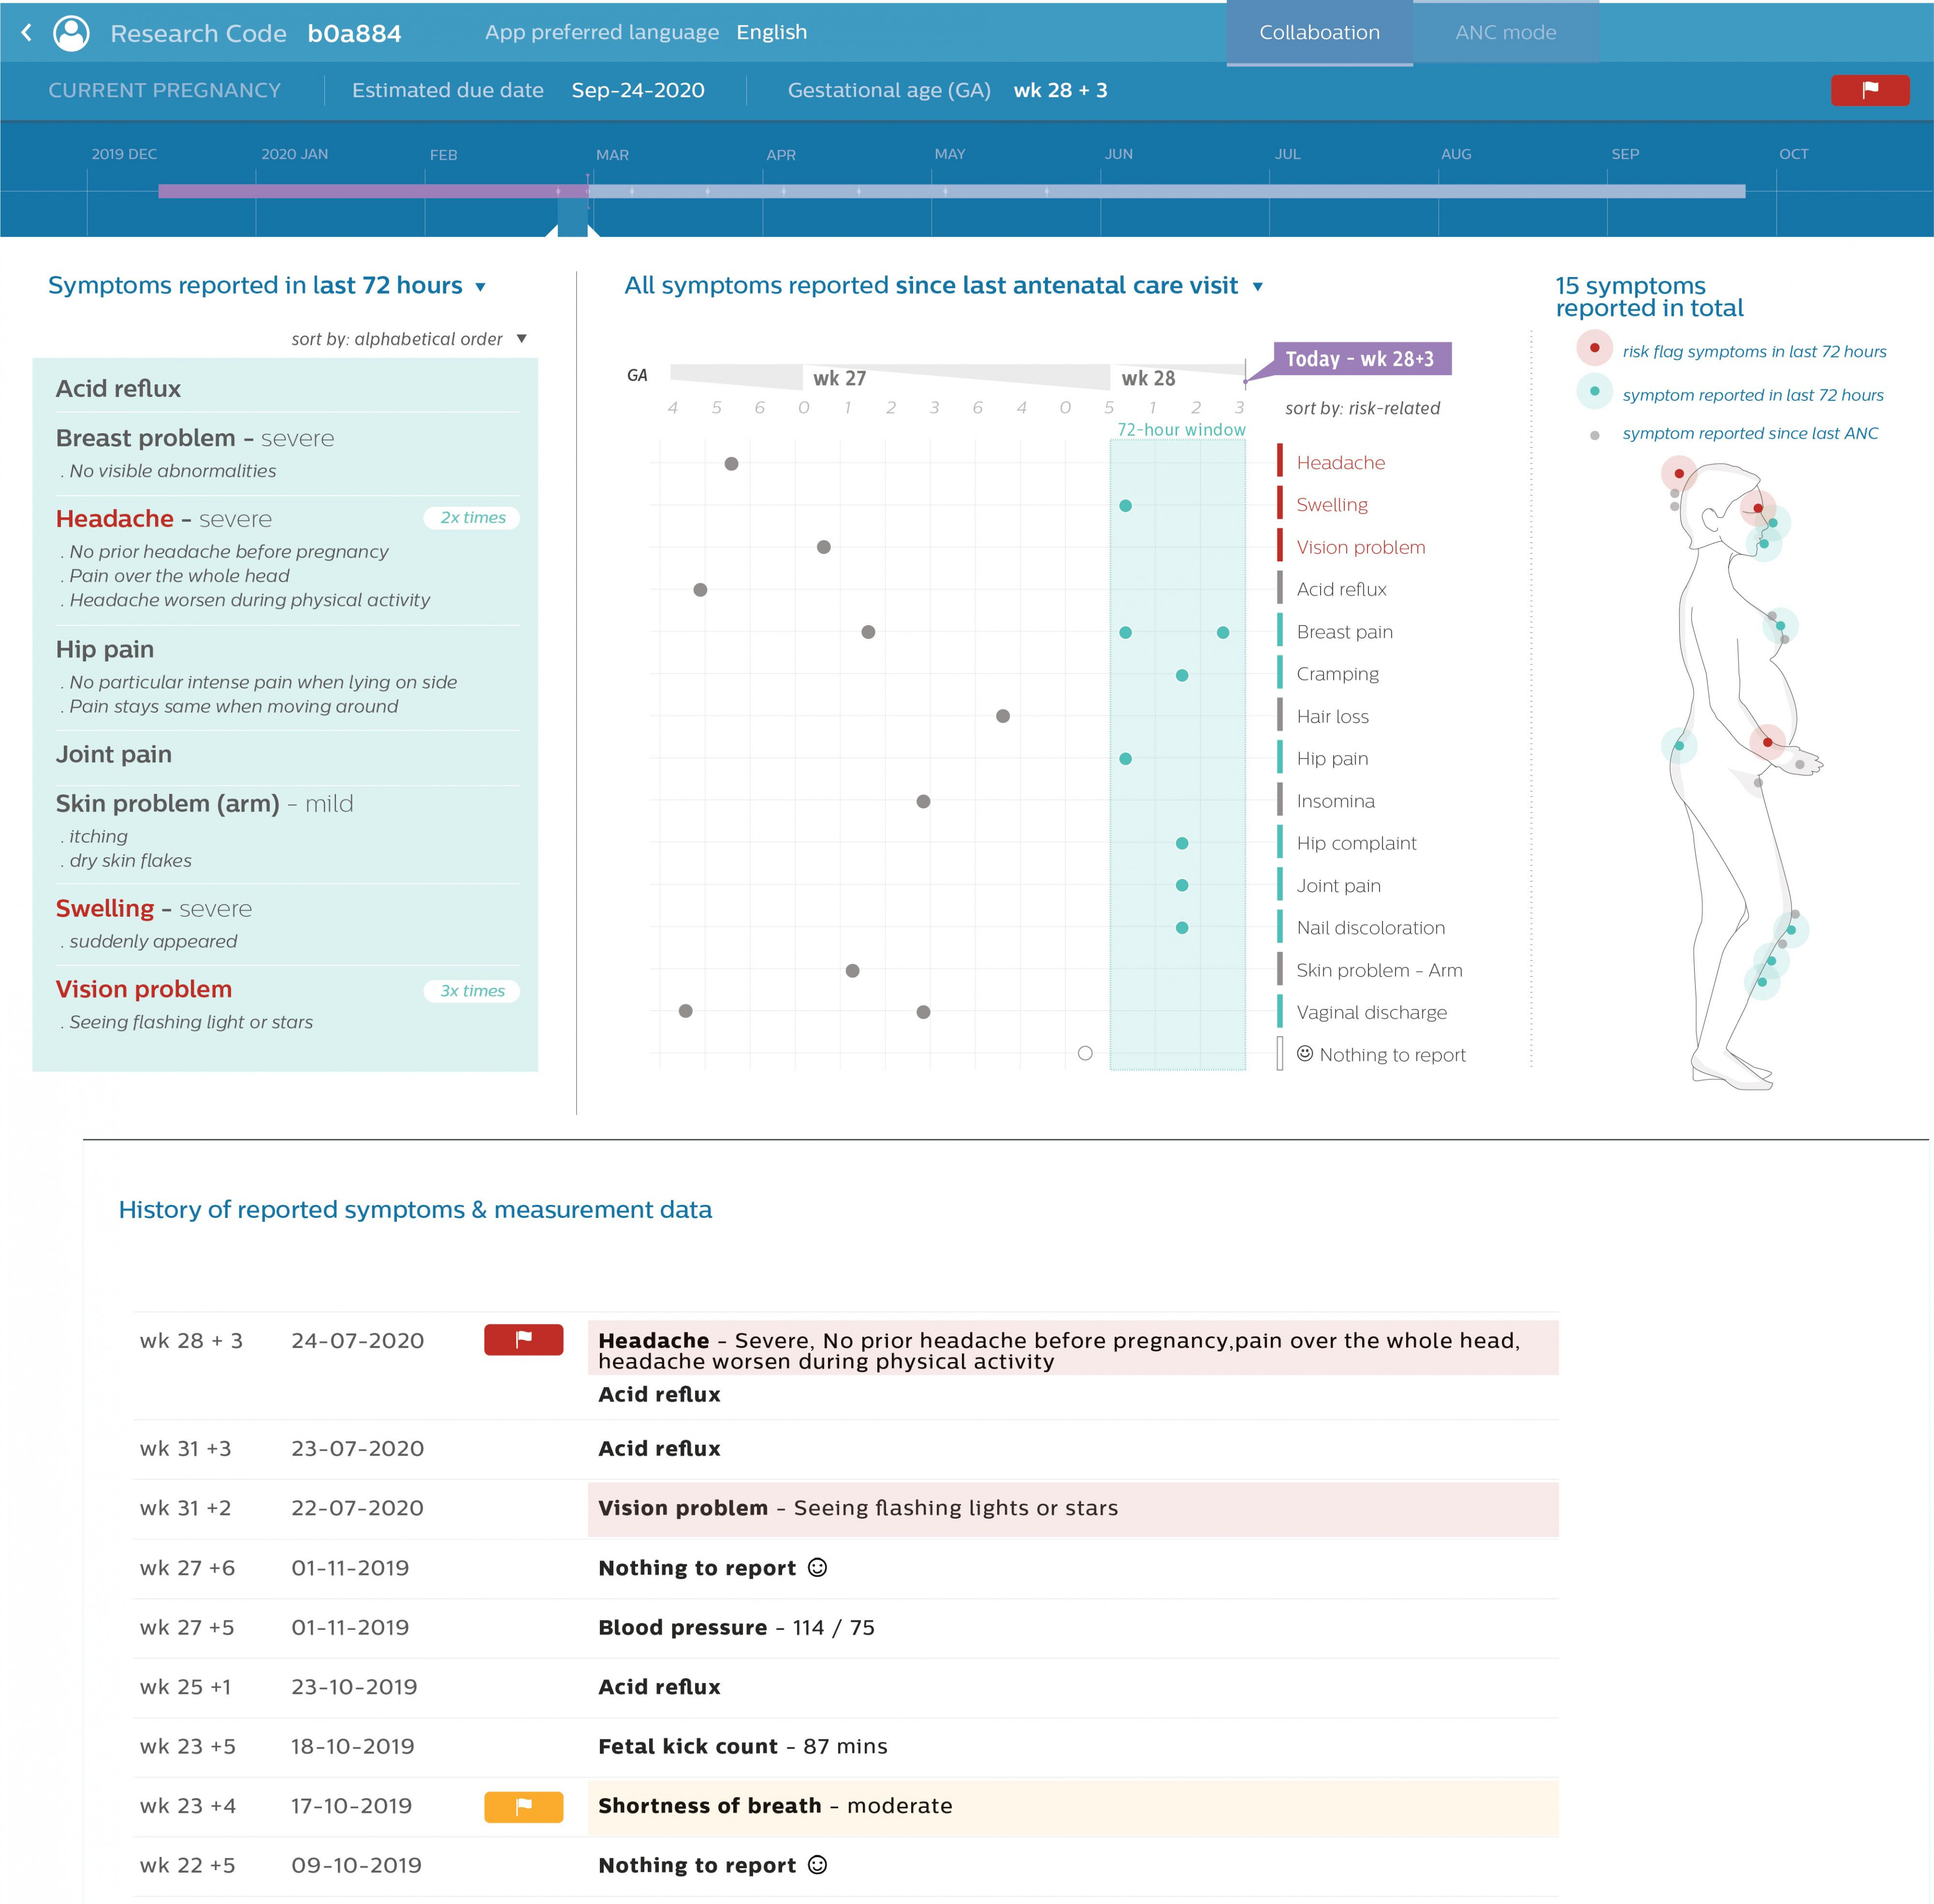
Task: Click the smiley icon on the wk 27+6 row
Action: pos(819,1567)
